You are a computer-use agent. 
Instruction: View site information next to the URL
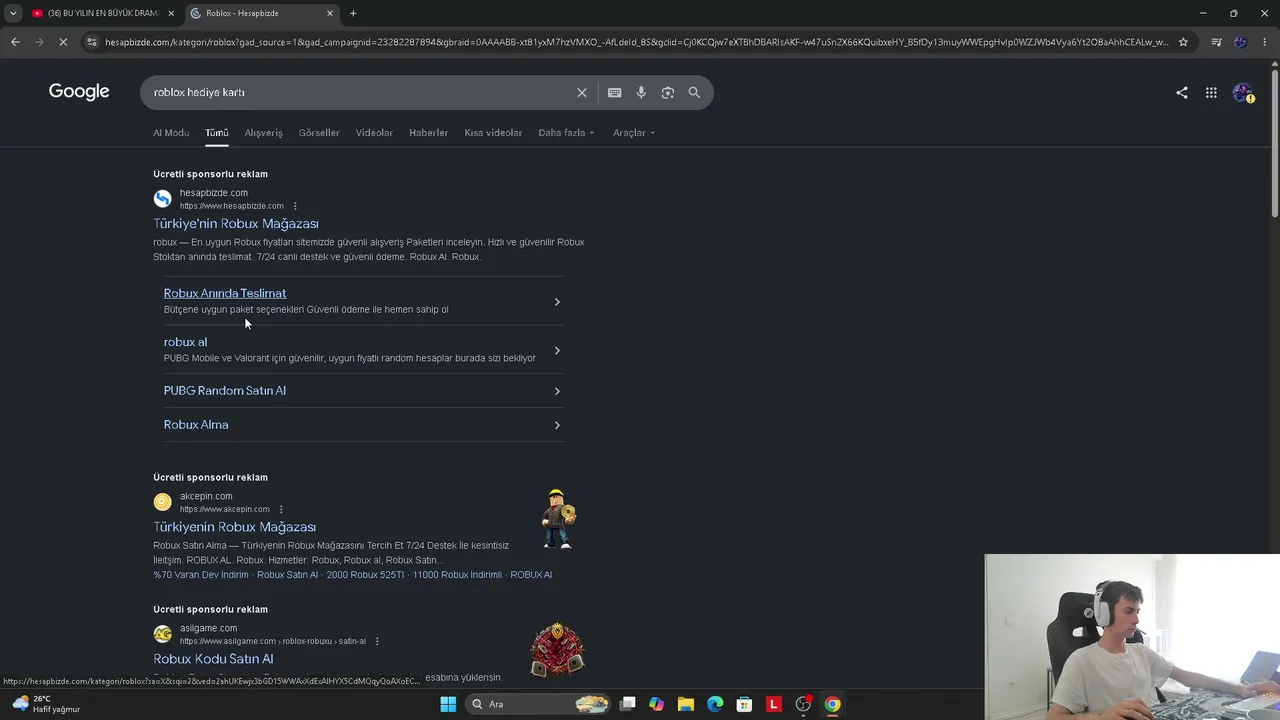point(92,42)
